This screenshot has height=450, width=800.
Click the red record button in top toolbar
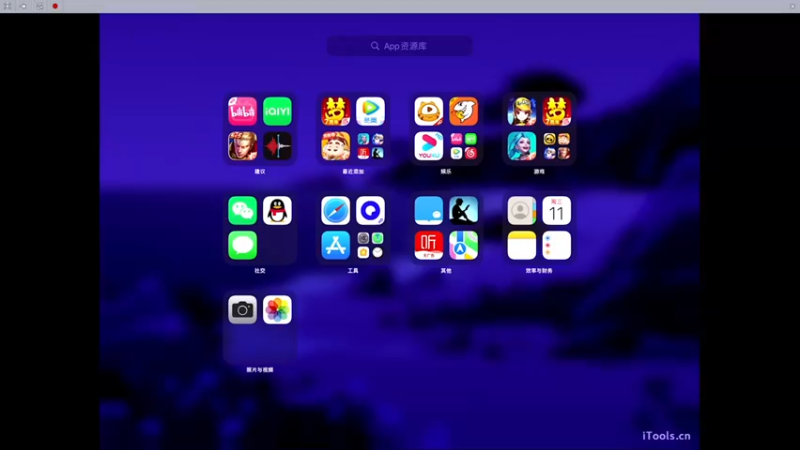tap(55, 6)
